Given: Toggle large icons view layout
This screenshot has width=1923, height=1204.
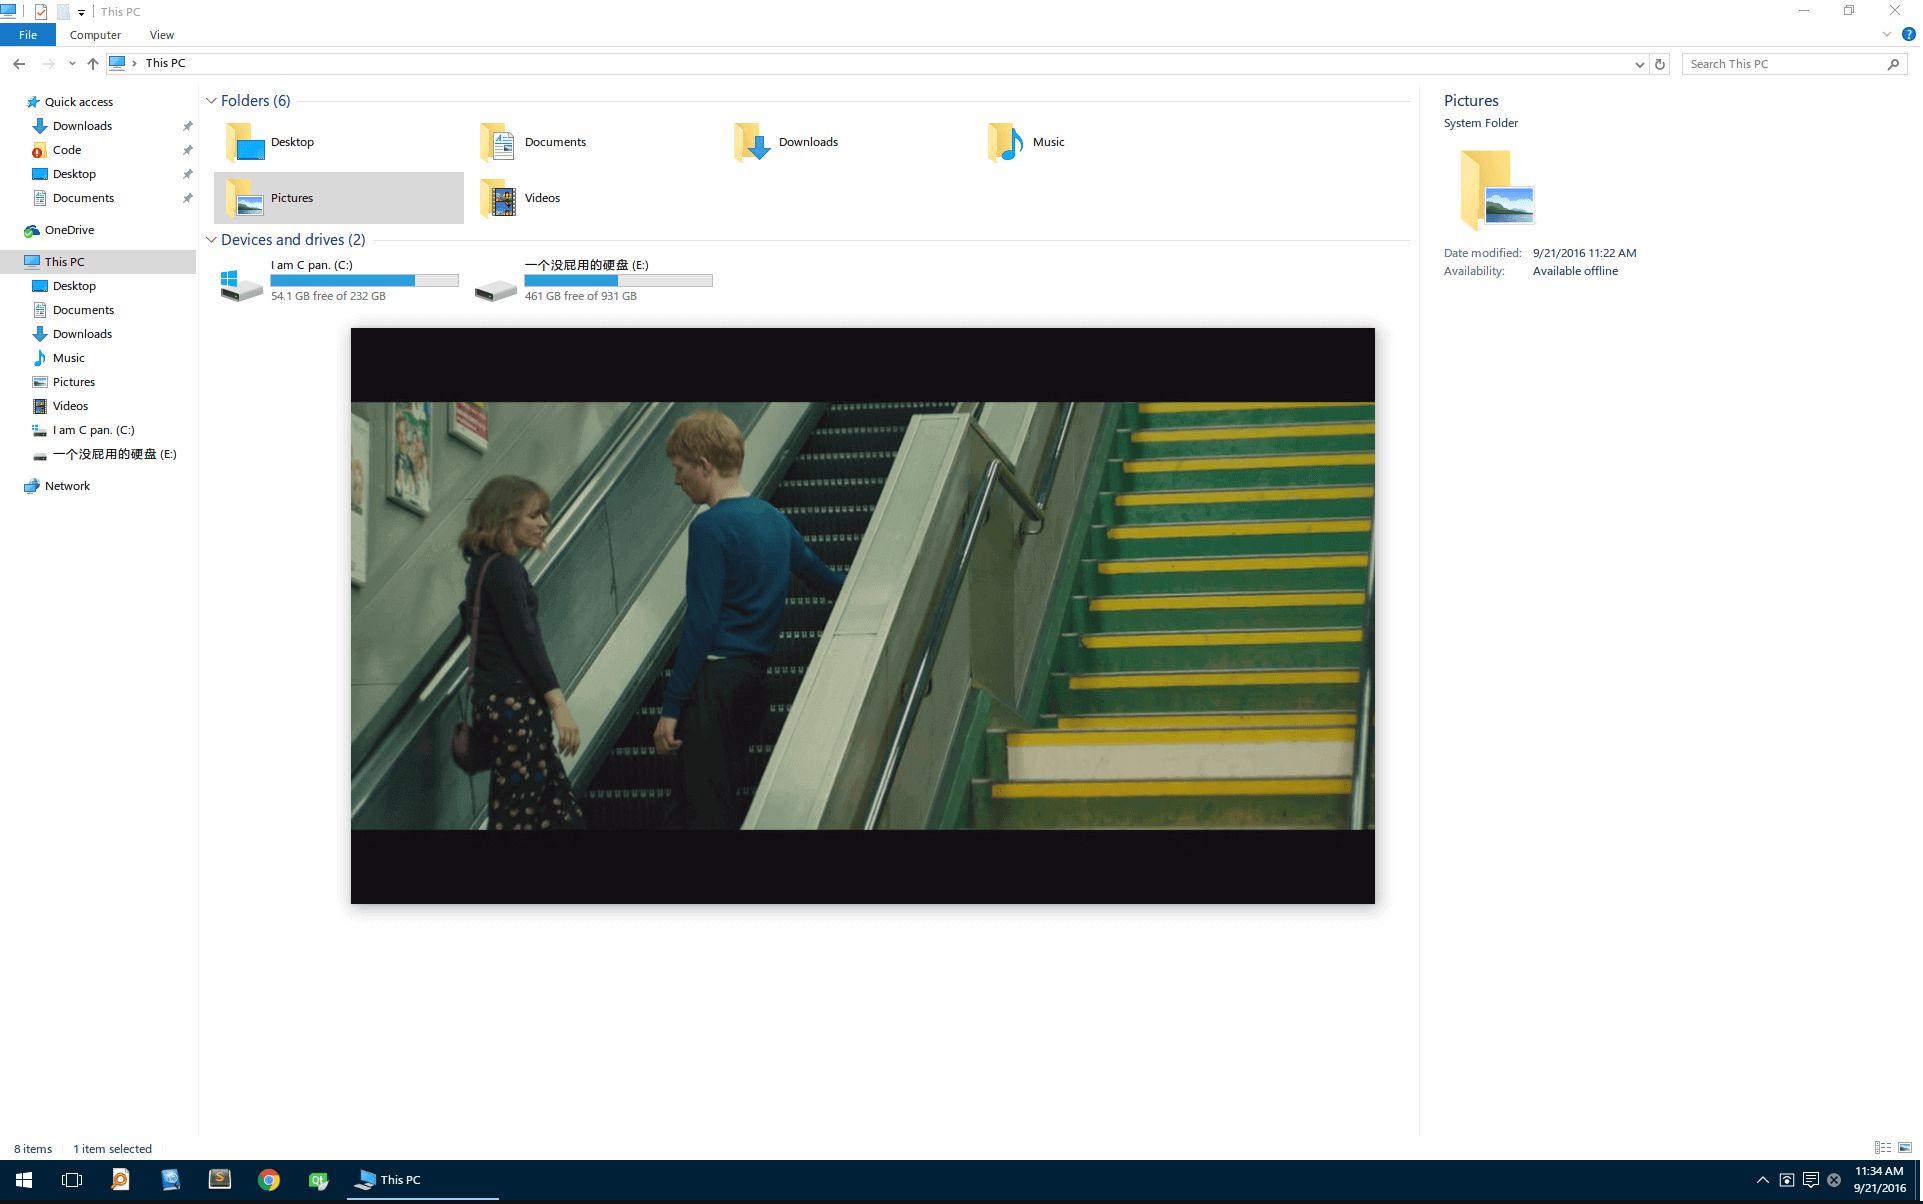Looking at the screenshot, I should point(1905,1147).
